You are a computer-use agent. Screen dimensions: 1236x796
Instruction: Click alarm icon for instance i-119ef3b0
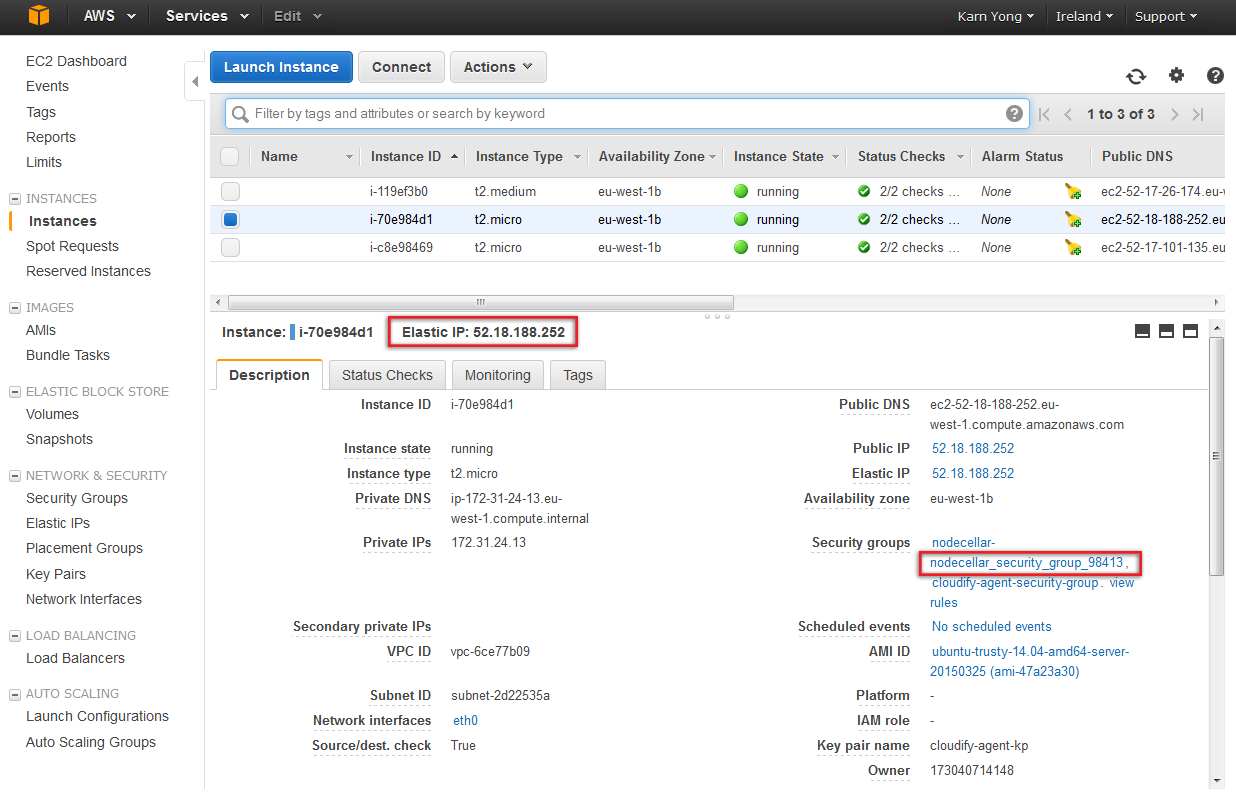coord(1073,192)
